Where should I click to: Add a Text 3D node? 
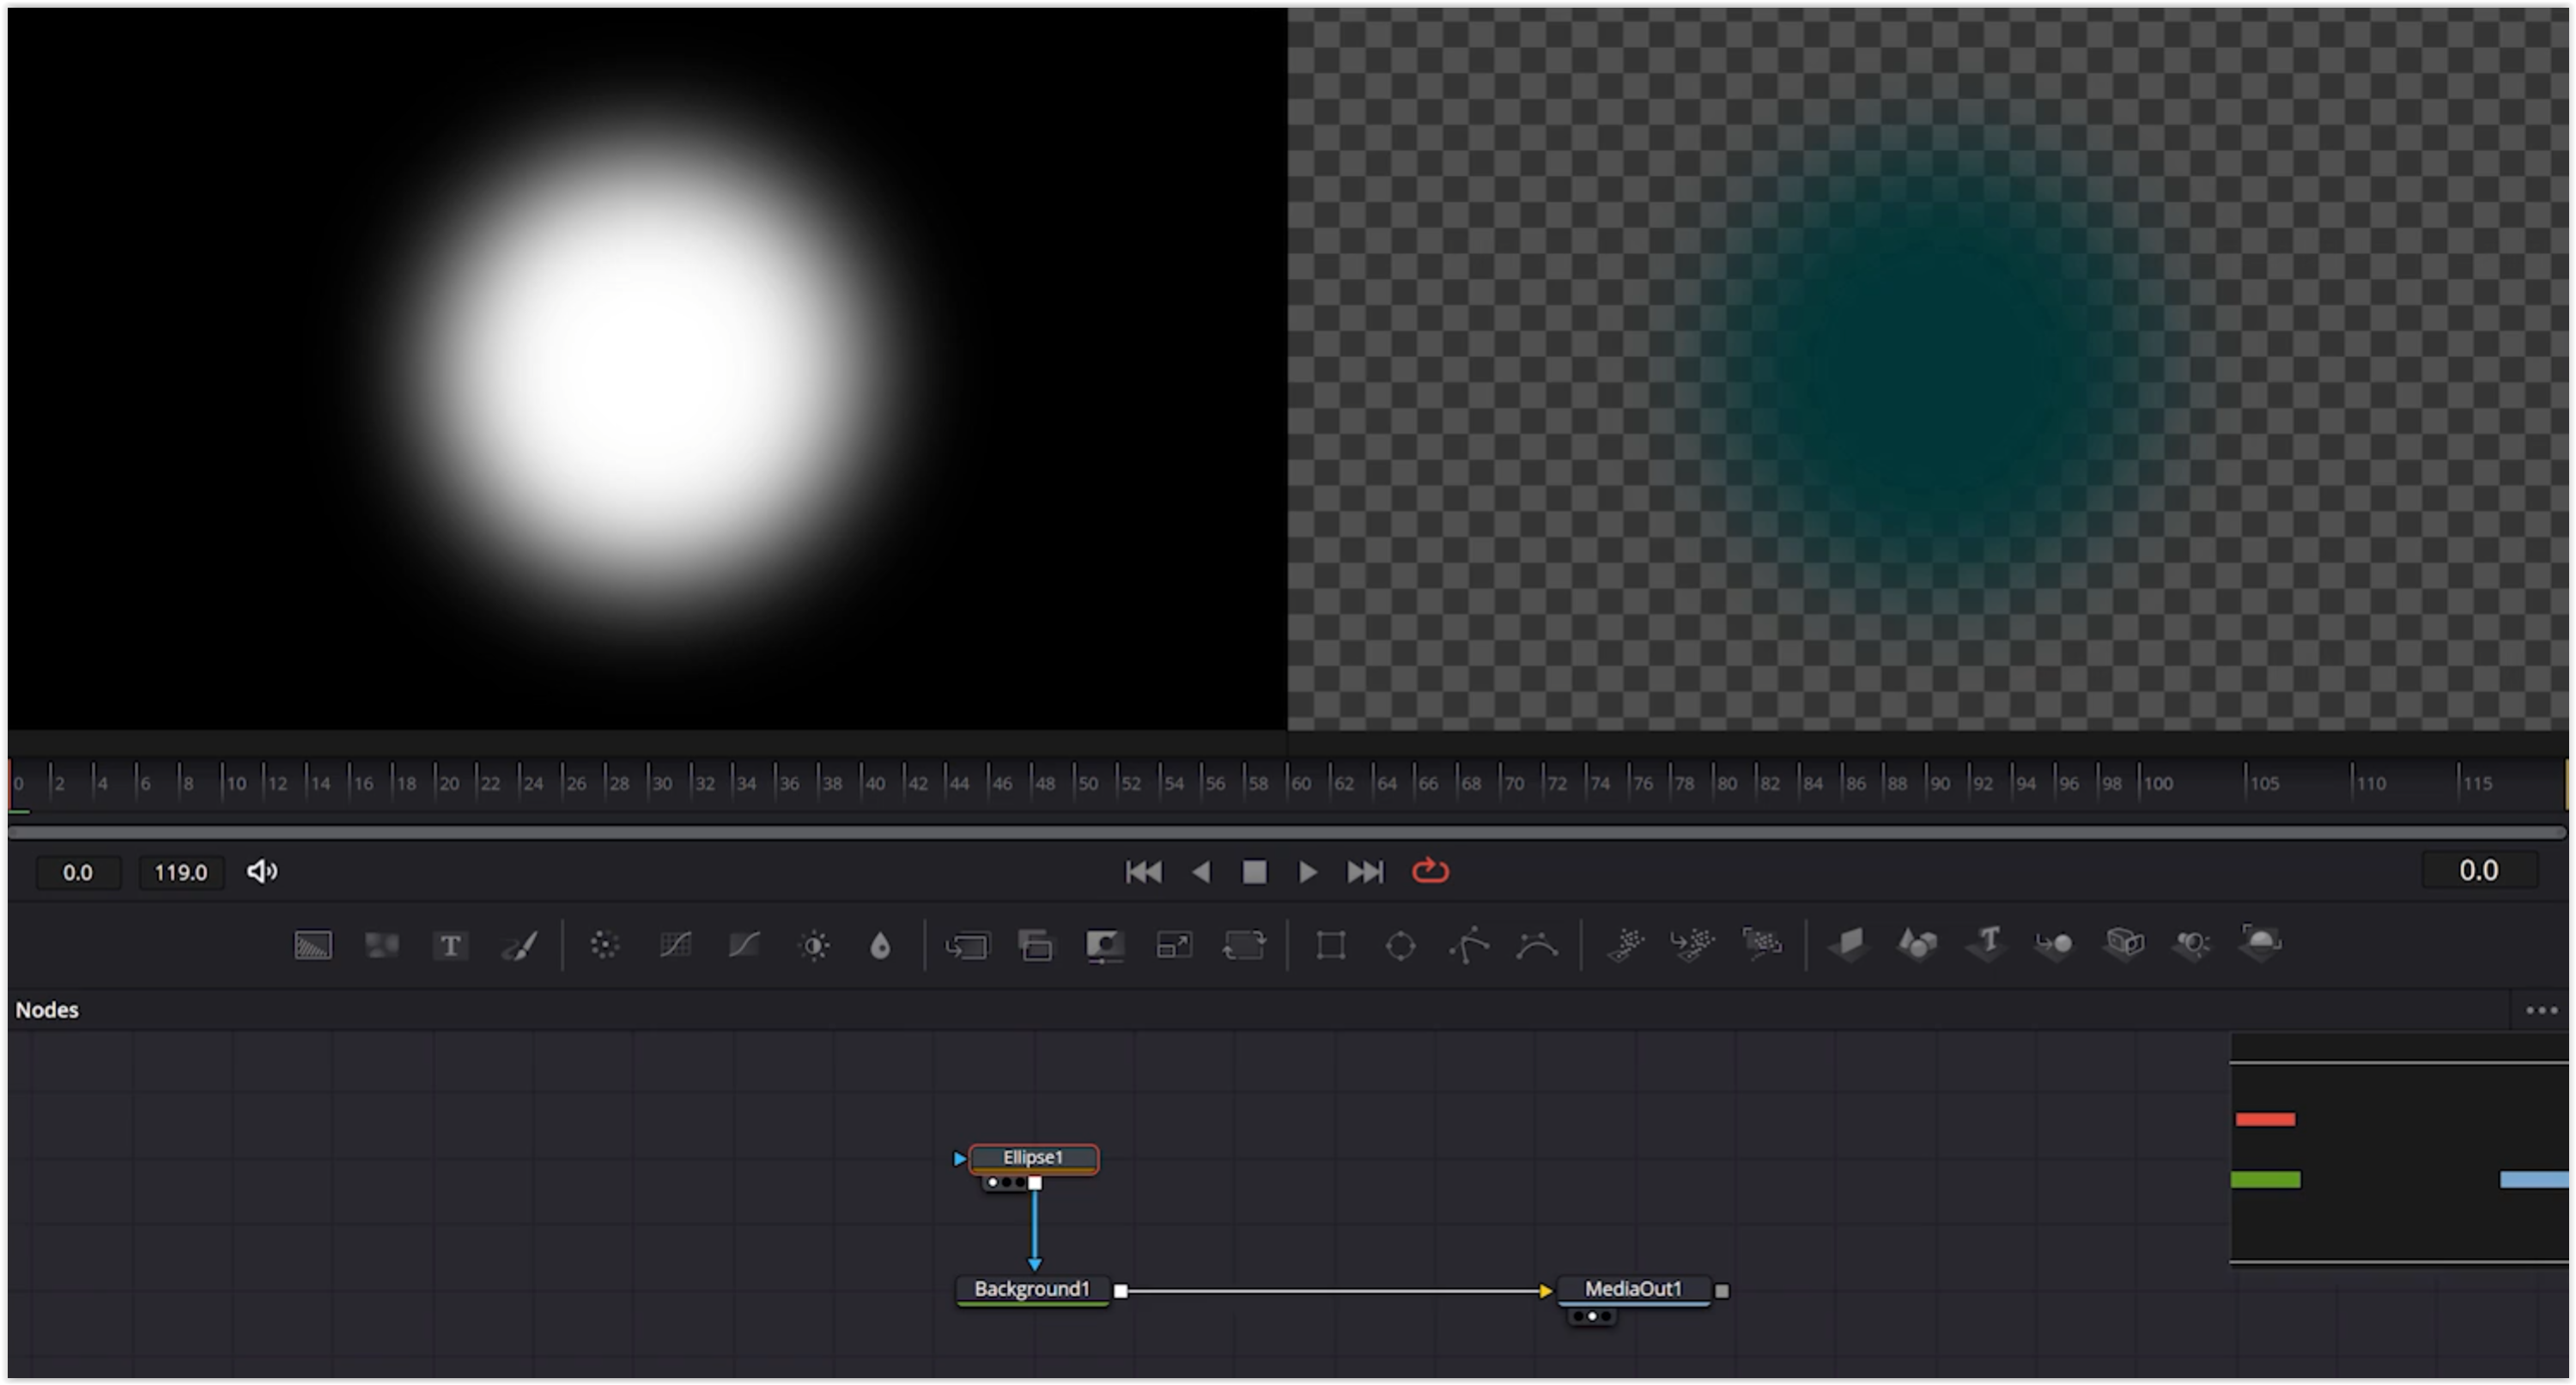click(1987, 943)
